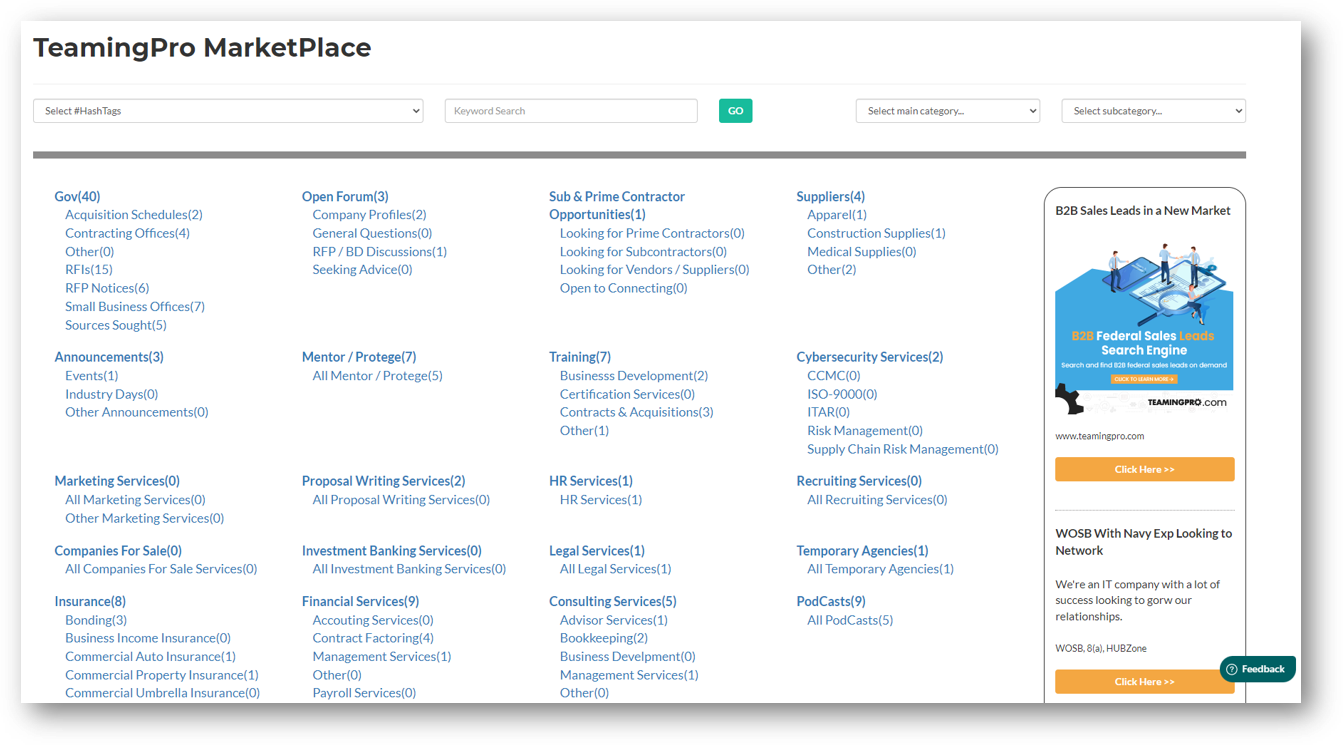Open the Select #HashTags dropdown
The image size is (1343, 745).
(x=228, y=111)
